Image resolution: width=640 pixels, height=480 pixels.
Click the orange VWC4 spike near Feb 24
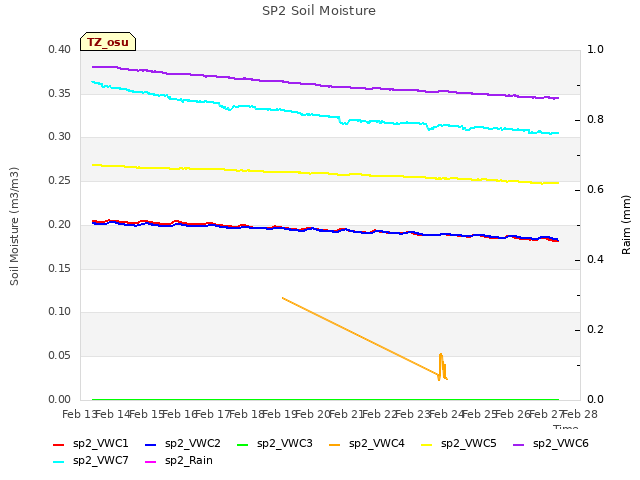(x=442, y=366)
